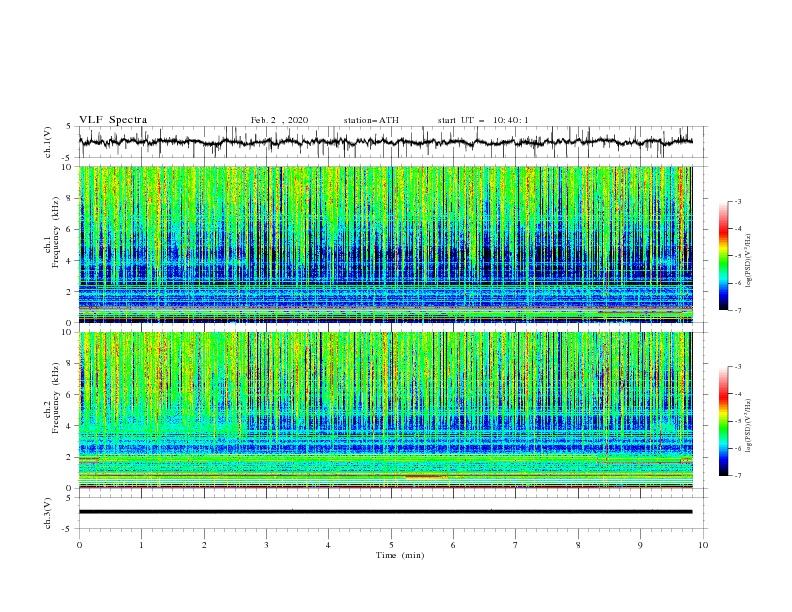Click the ch.1 color scale "log(PSD)(V²/Hz)" label
792x612 pixels.
point(749,261)
